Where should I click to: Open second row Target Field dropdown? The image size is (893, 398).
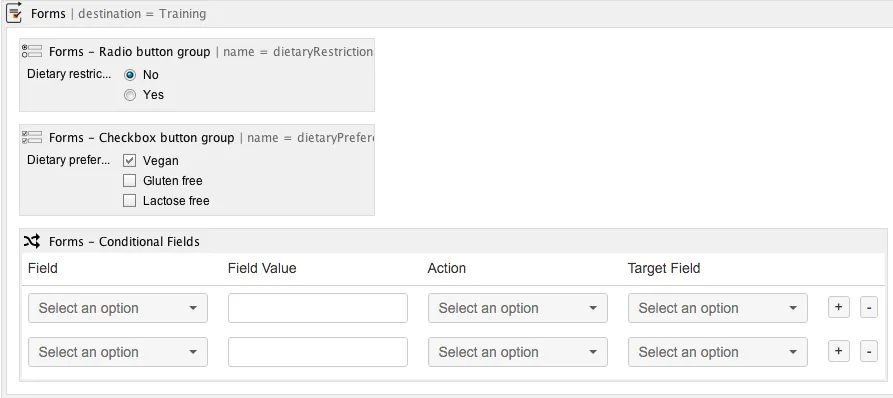718,352
